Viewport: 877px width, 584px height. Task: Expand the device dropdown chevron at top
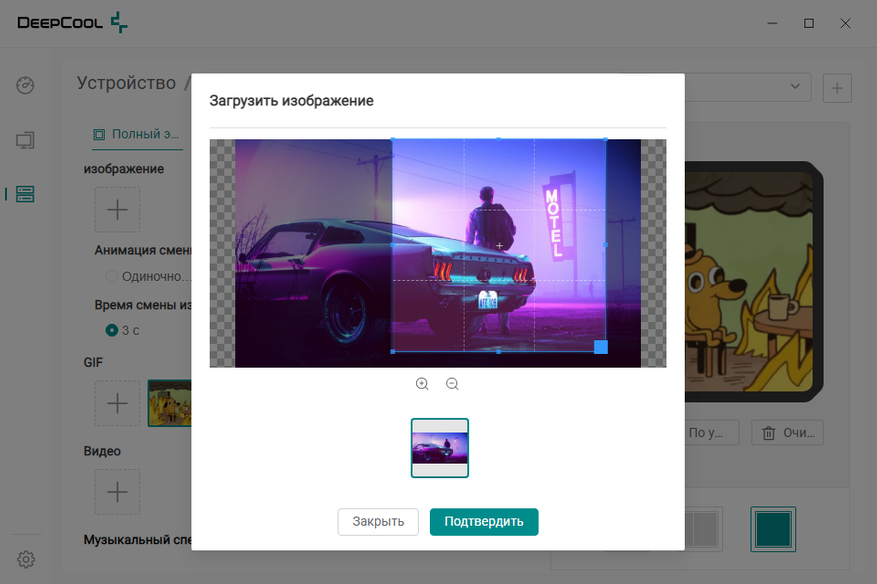click(795, 87)
